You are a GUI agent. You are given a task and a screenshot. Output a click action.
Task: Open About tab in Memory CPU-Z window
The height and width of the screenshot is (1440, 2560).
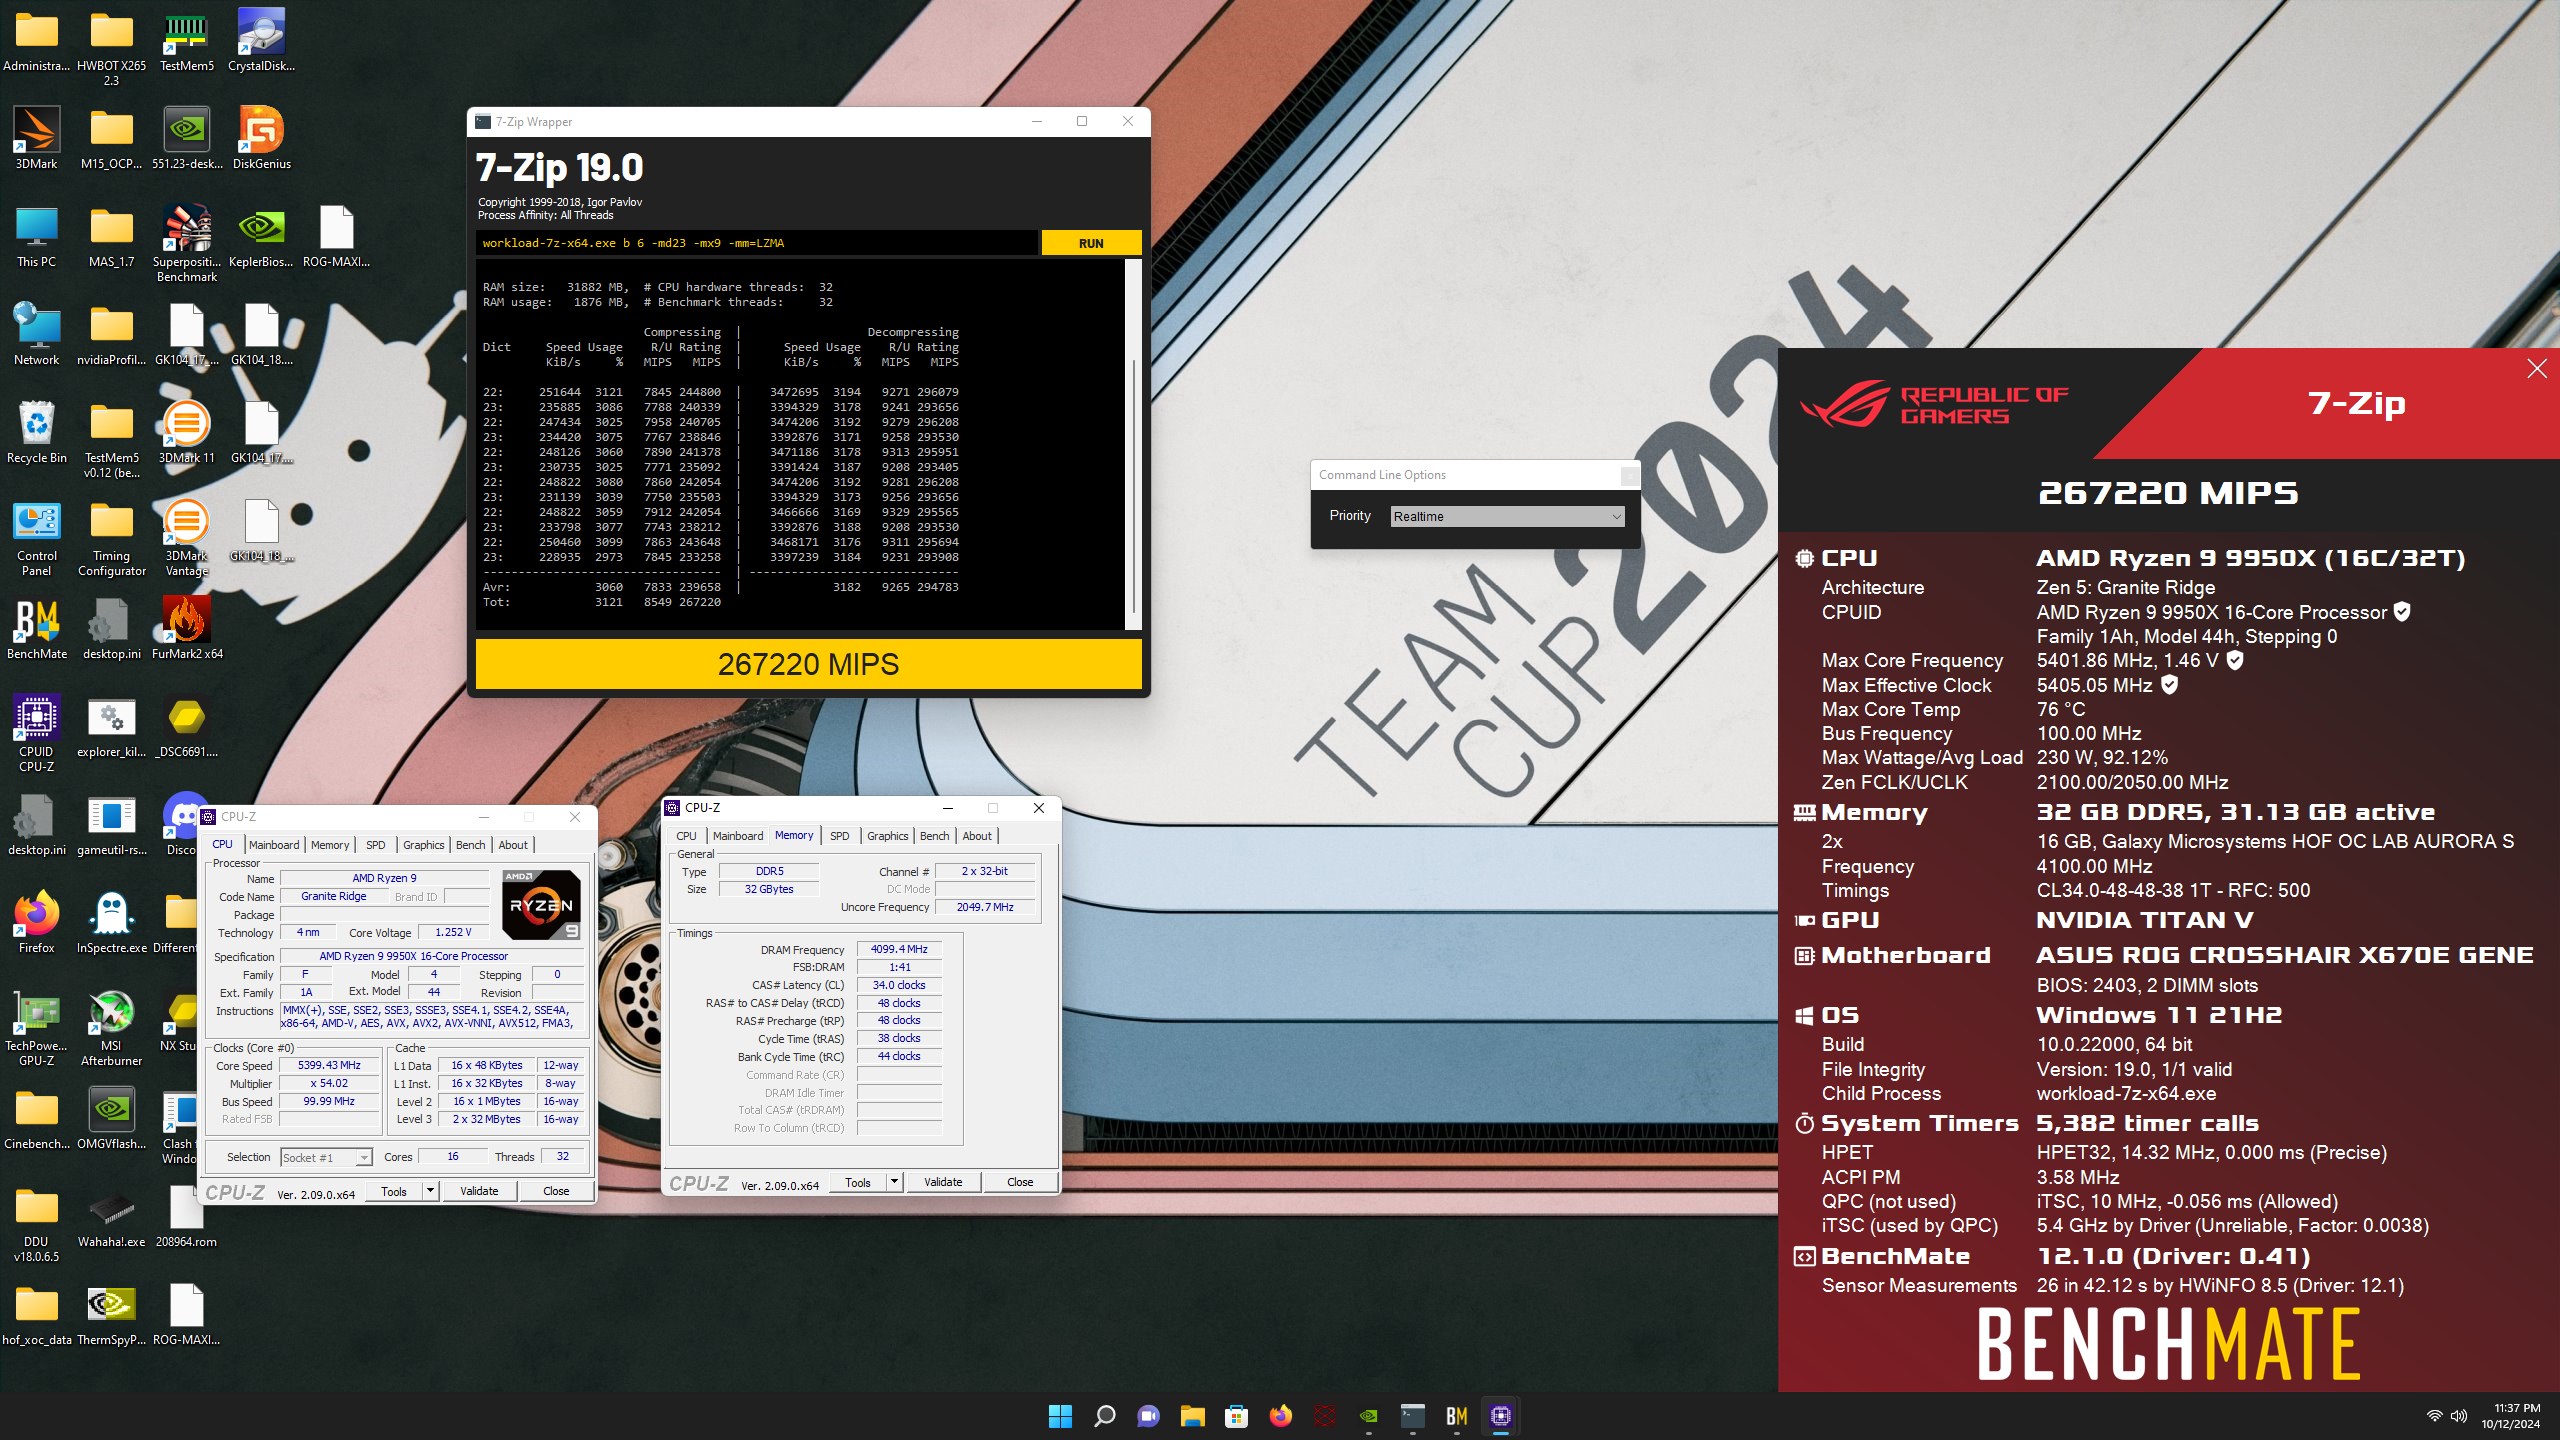tap(977, 836)
